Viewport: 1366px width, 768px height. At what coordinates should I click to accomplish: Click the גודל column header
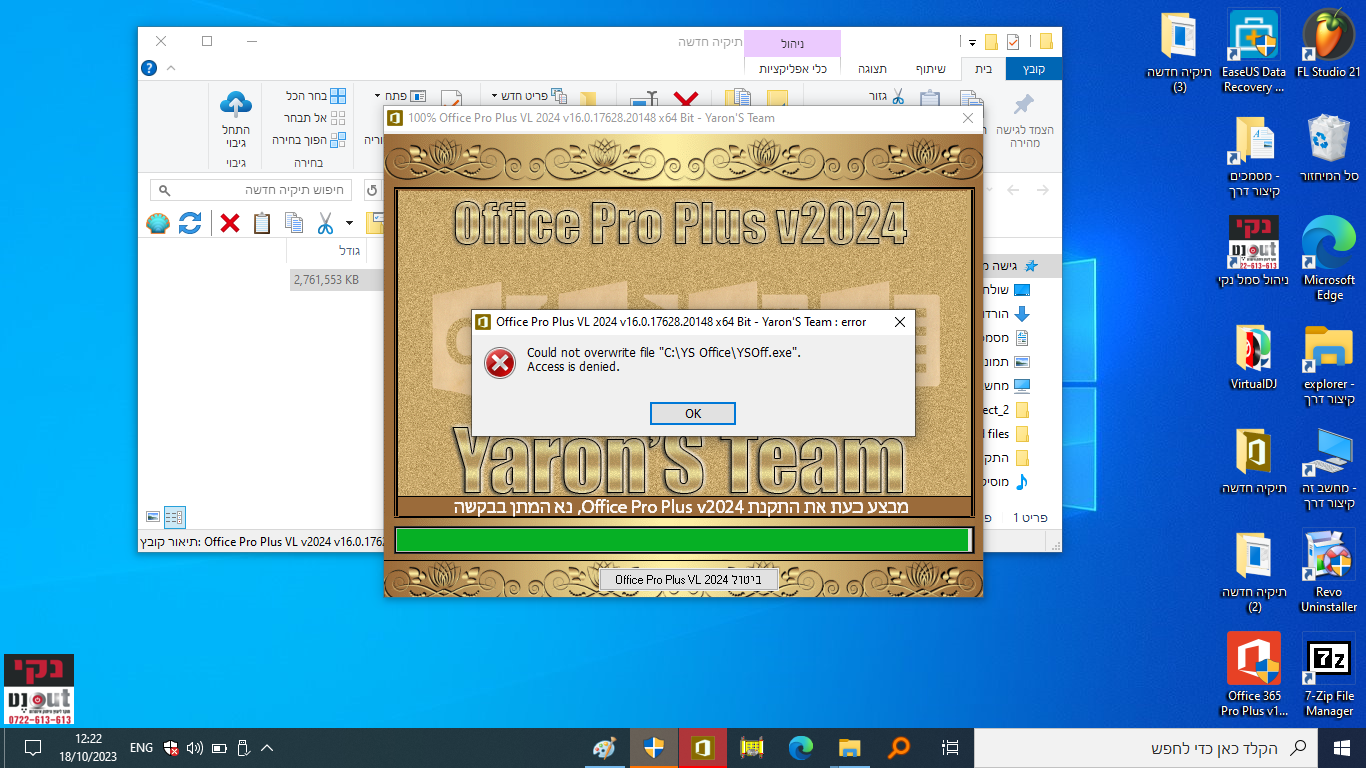coord(327,251)
